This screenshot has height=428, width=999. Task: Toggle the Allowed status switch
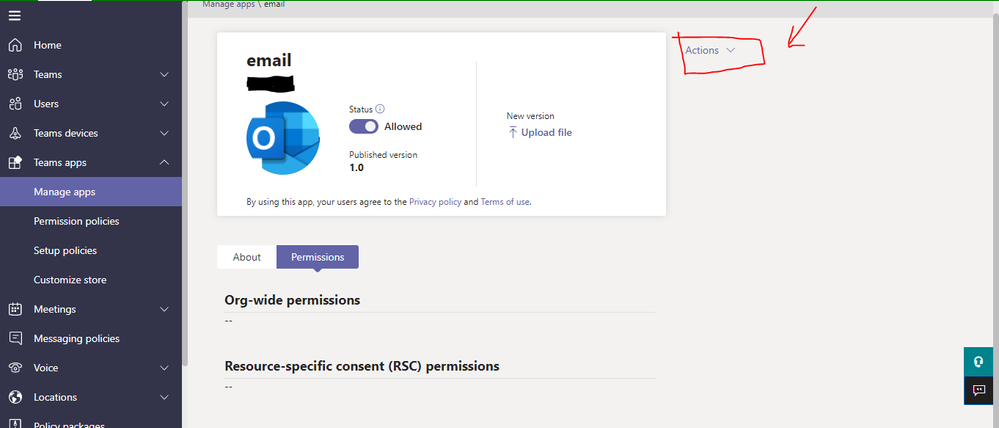tap(364, 127)
